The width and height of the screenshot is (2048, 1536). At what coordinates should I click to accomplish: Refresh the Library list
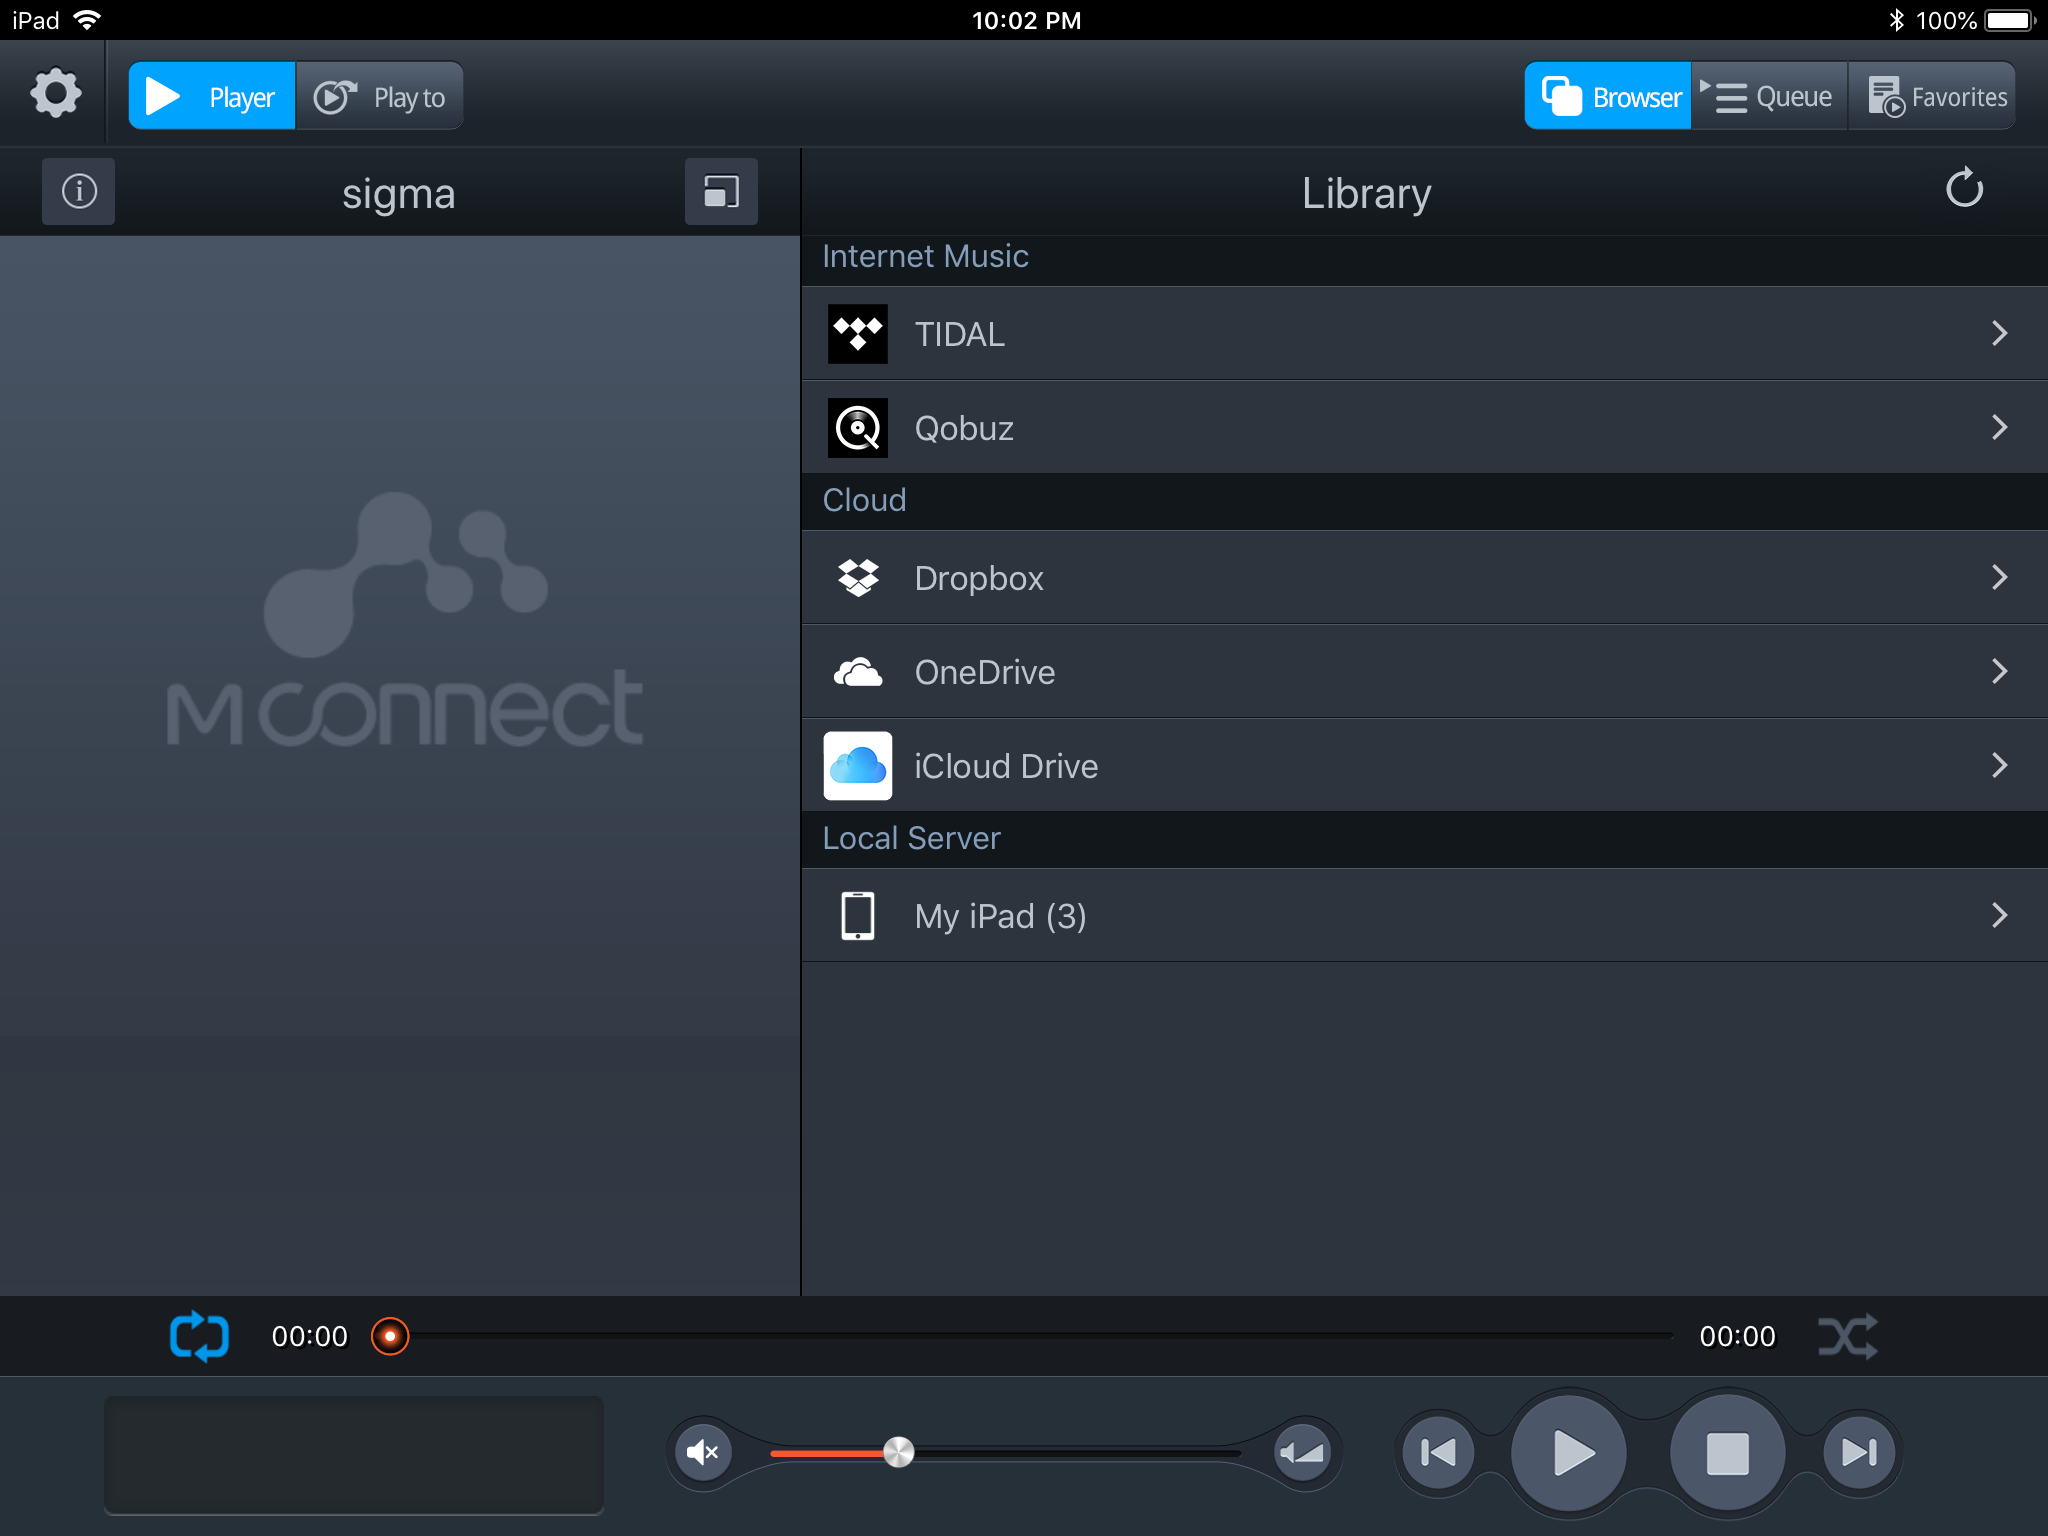coord(1964,189)
